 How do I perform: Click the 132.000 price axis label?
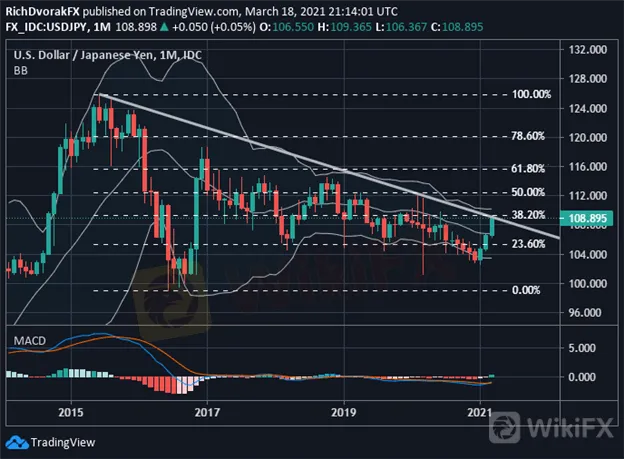click(x=588, y=50)
